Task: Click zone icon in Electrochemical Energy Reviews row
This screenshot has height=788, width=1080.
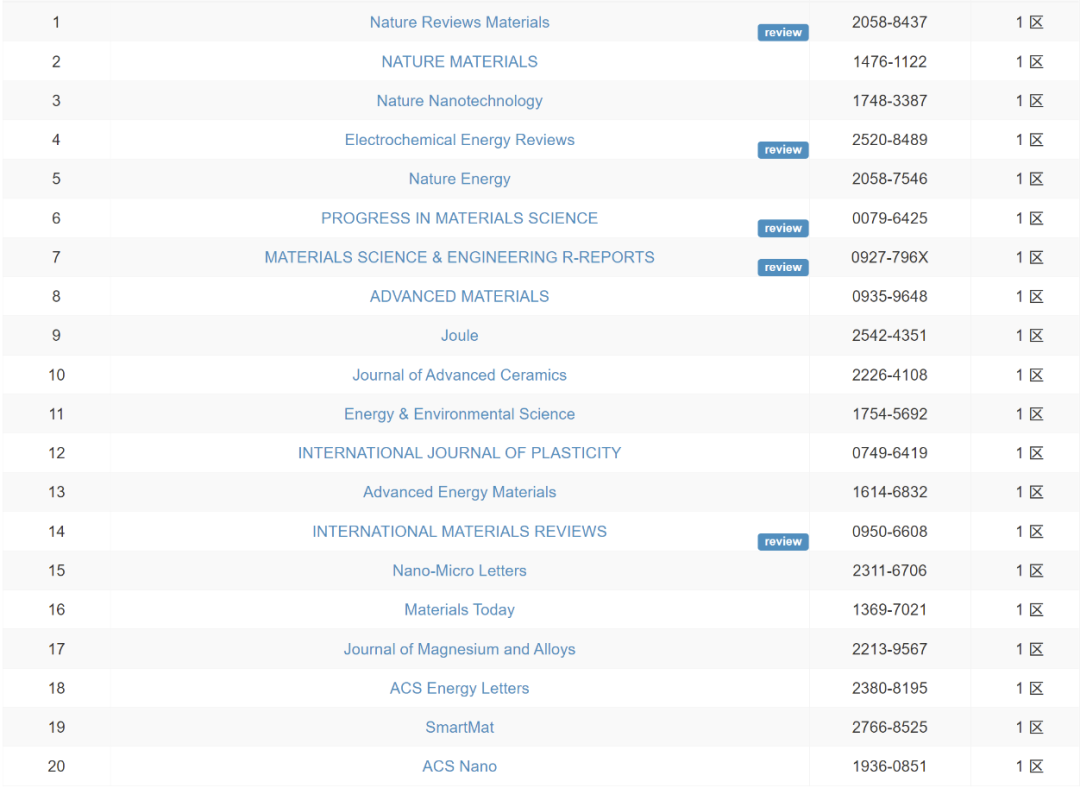Action: coord(1037,141)
